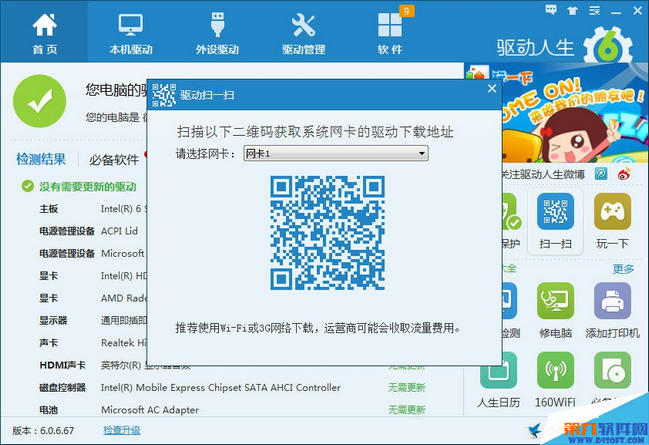Click the 更多 link
Screen dimensions: 649x445
coord(623,269)
